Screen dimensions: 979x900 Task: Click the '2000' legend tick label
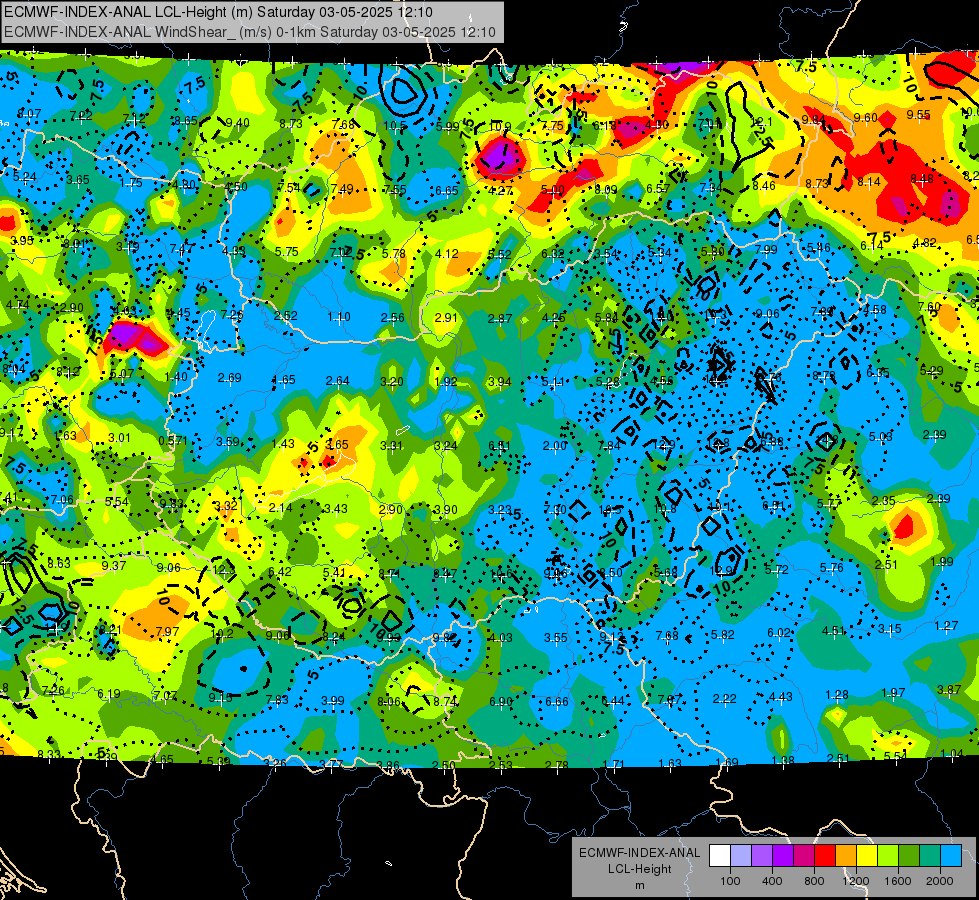click(x=939, y=881)
